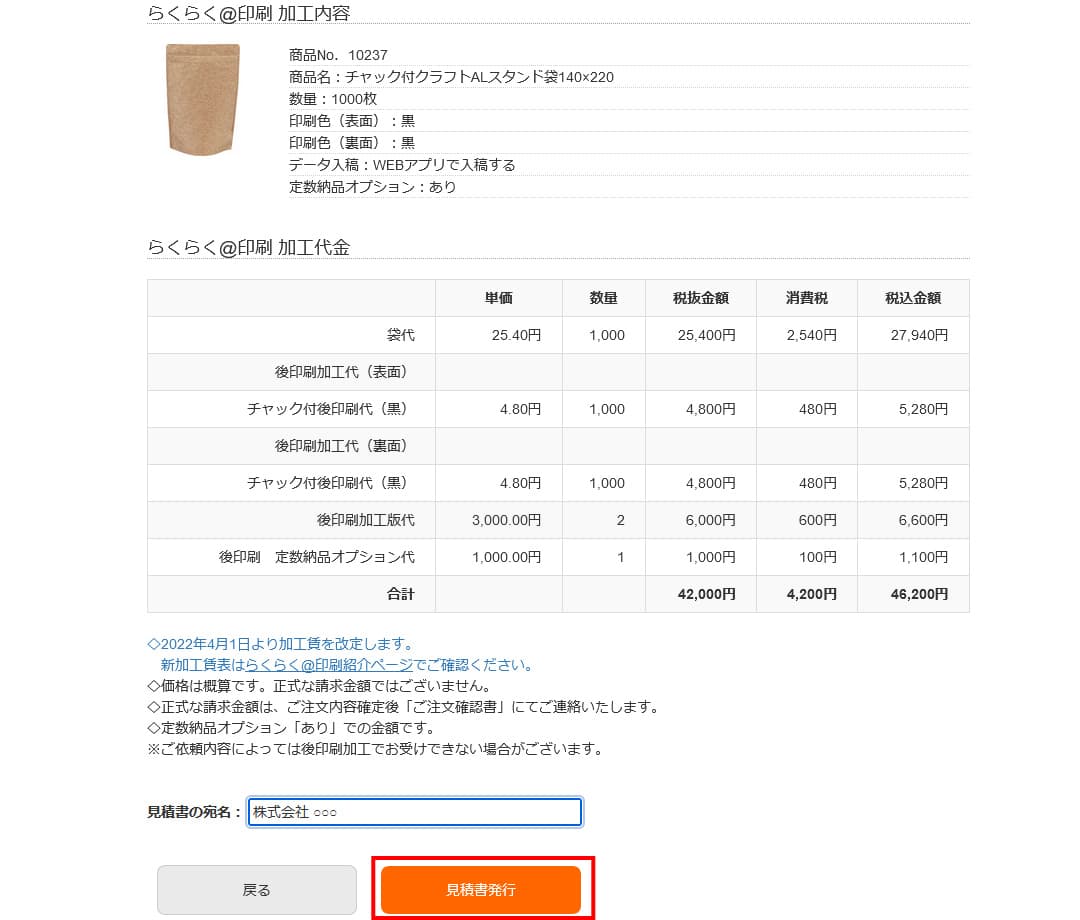The width and height of the screenshot is (1080, 920).
Task: Click the ※ご依頼内容によっては note line
Action: 376,749
